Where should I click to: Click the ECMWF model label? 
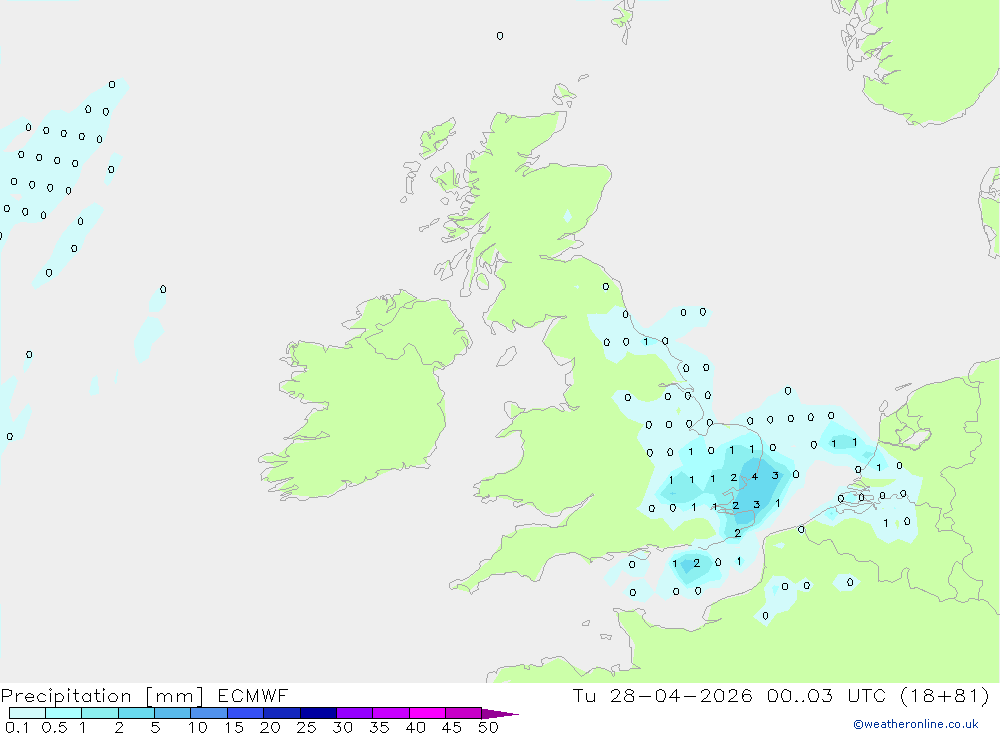253,695
